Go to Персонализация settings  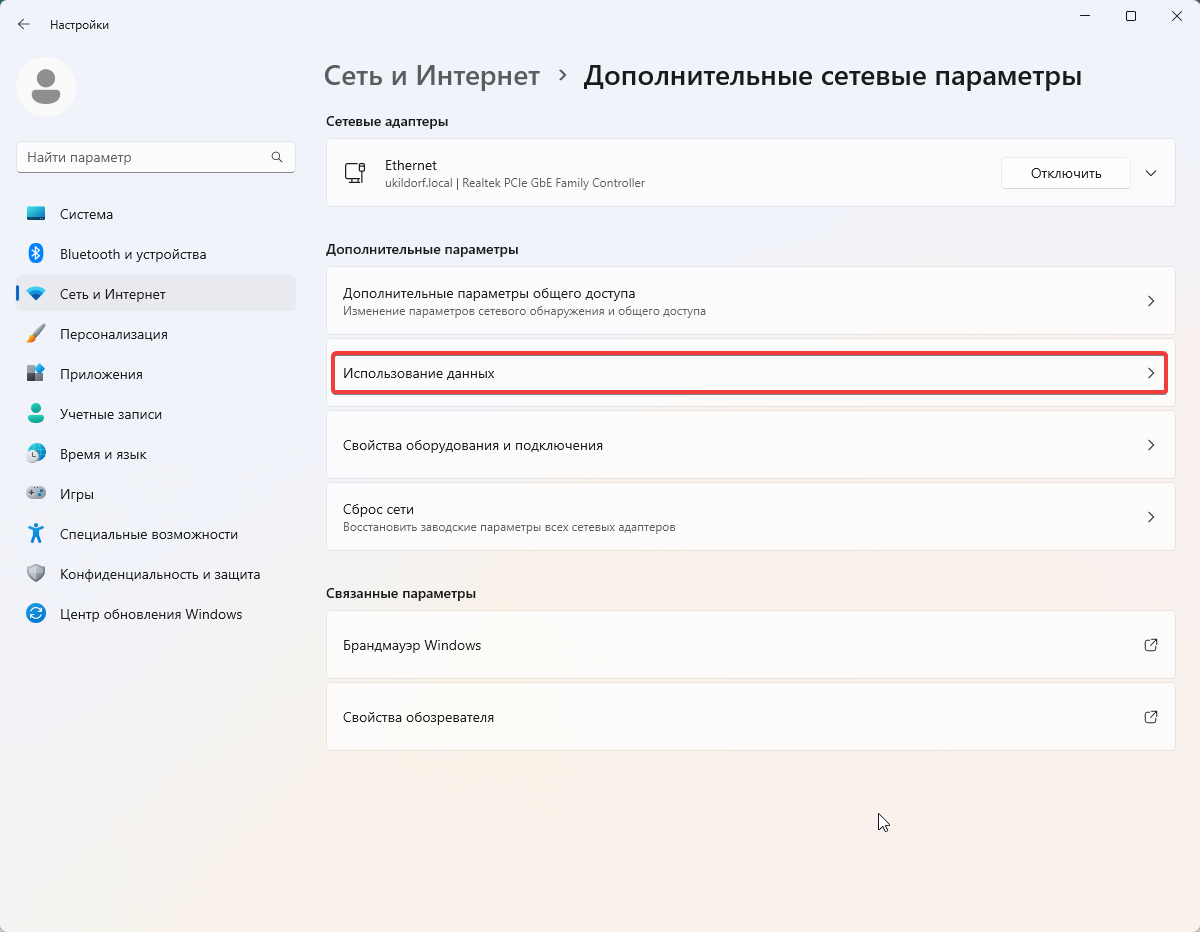coord(156,334)
